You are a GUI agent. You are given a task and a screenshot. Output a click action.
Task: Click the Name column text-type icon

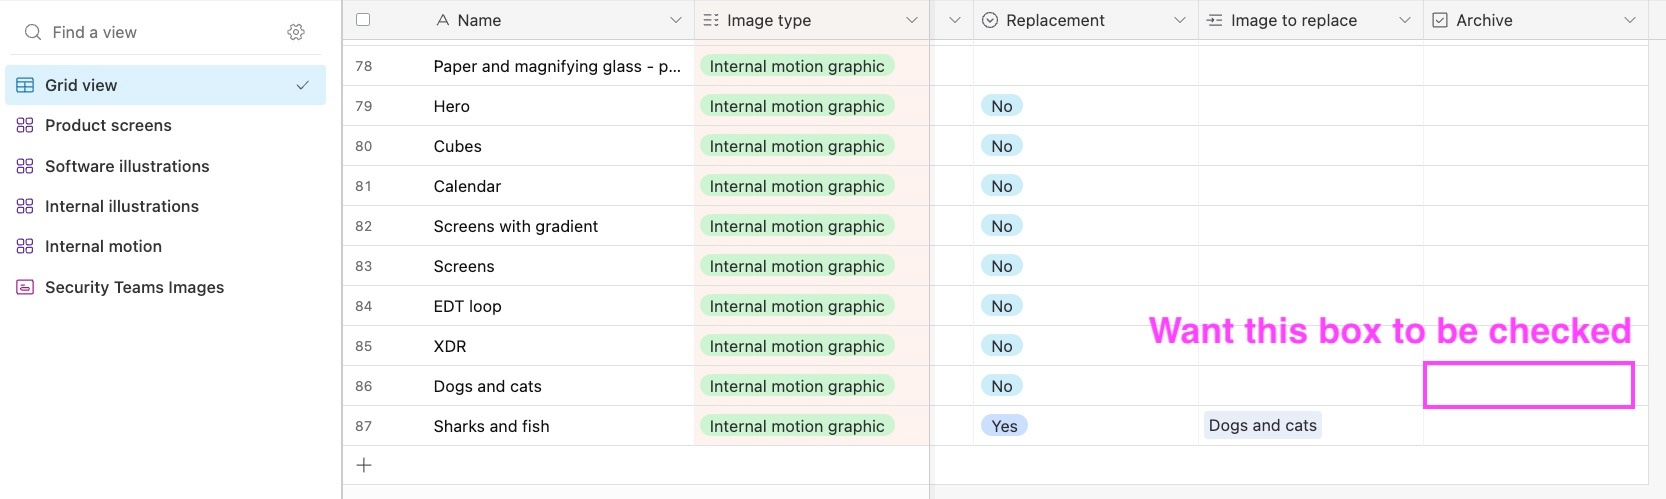(443, 20)
